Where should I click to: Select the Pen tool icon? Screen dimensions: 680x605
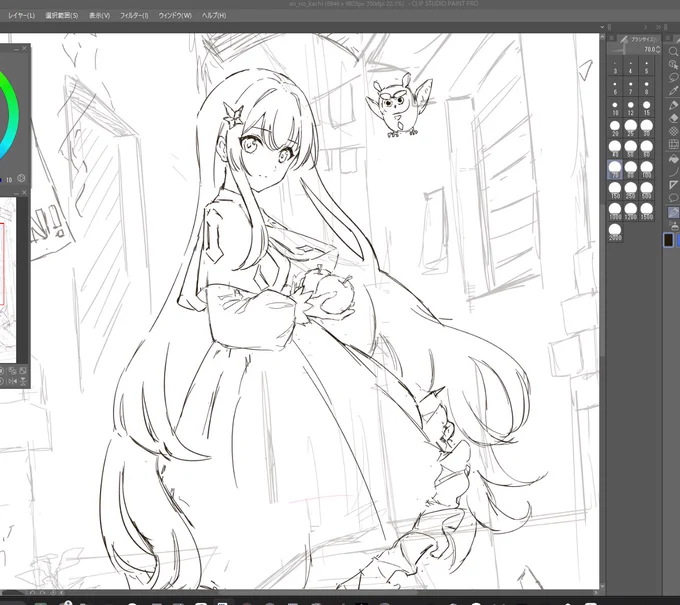[673, 105]
